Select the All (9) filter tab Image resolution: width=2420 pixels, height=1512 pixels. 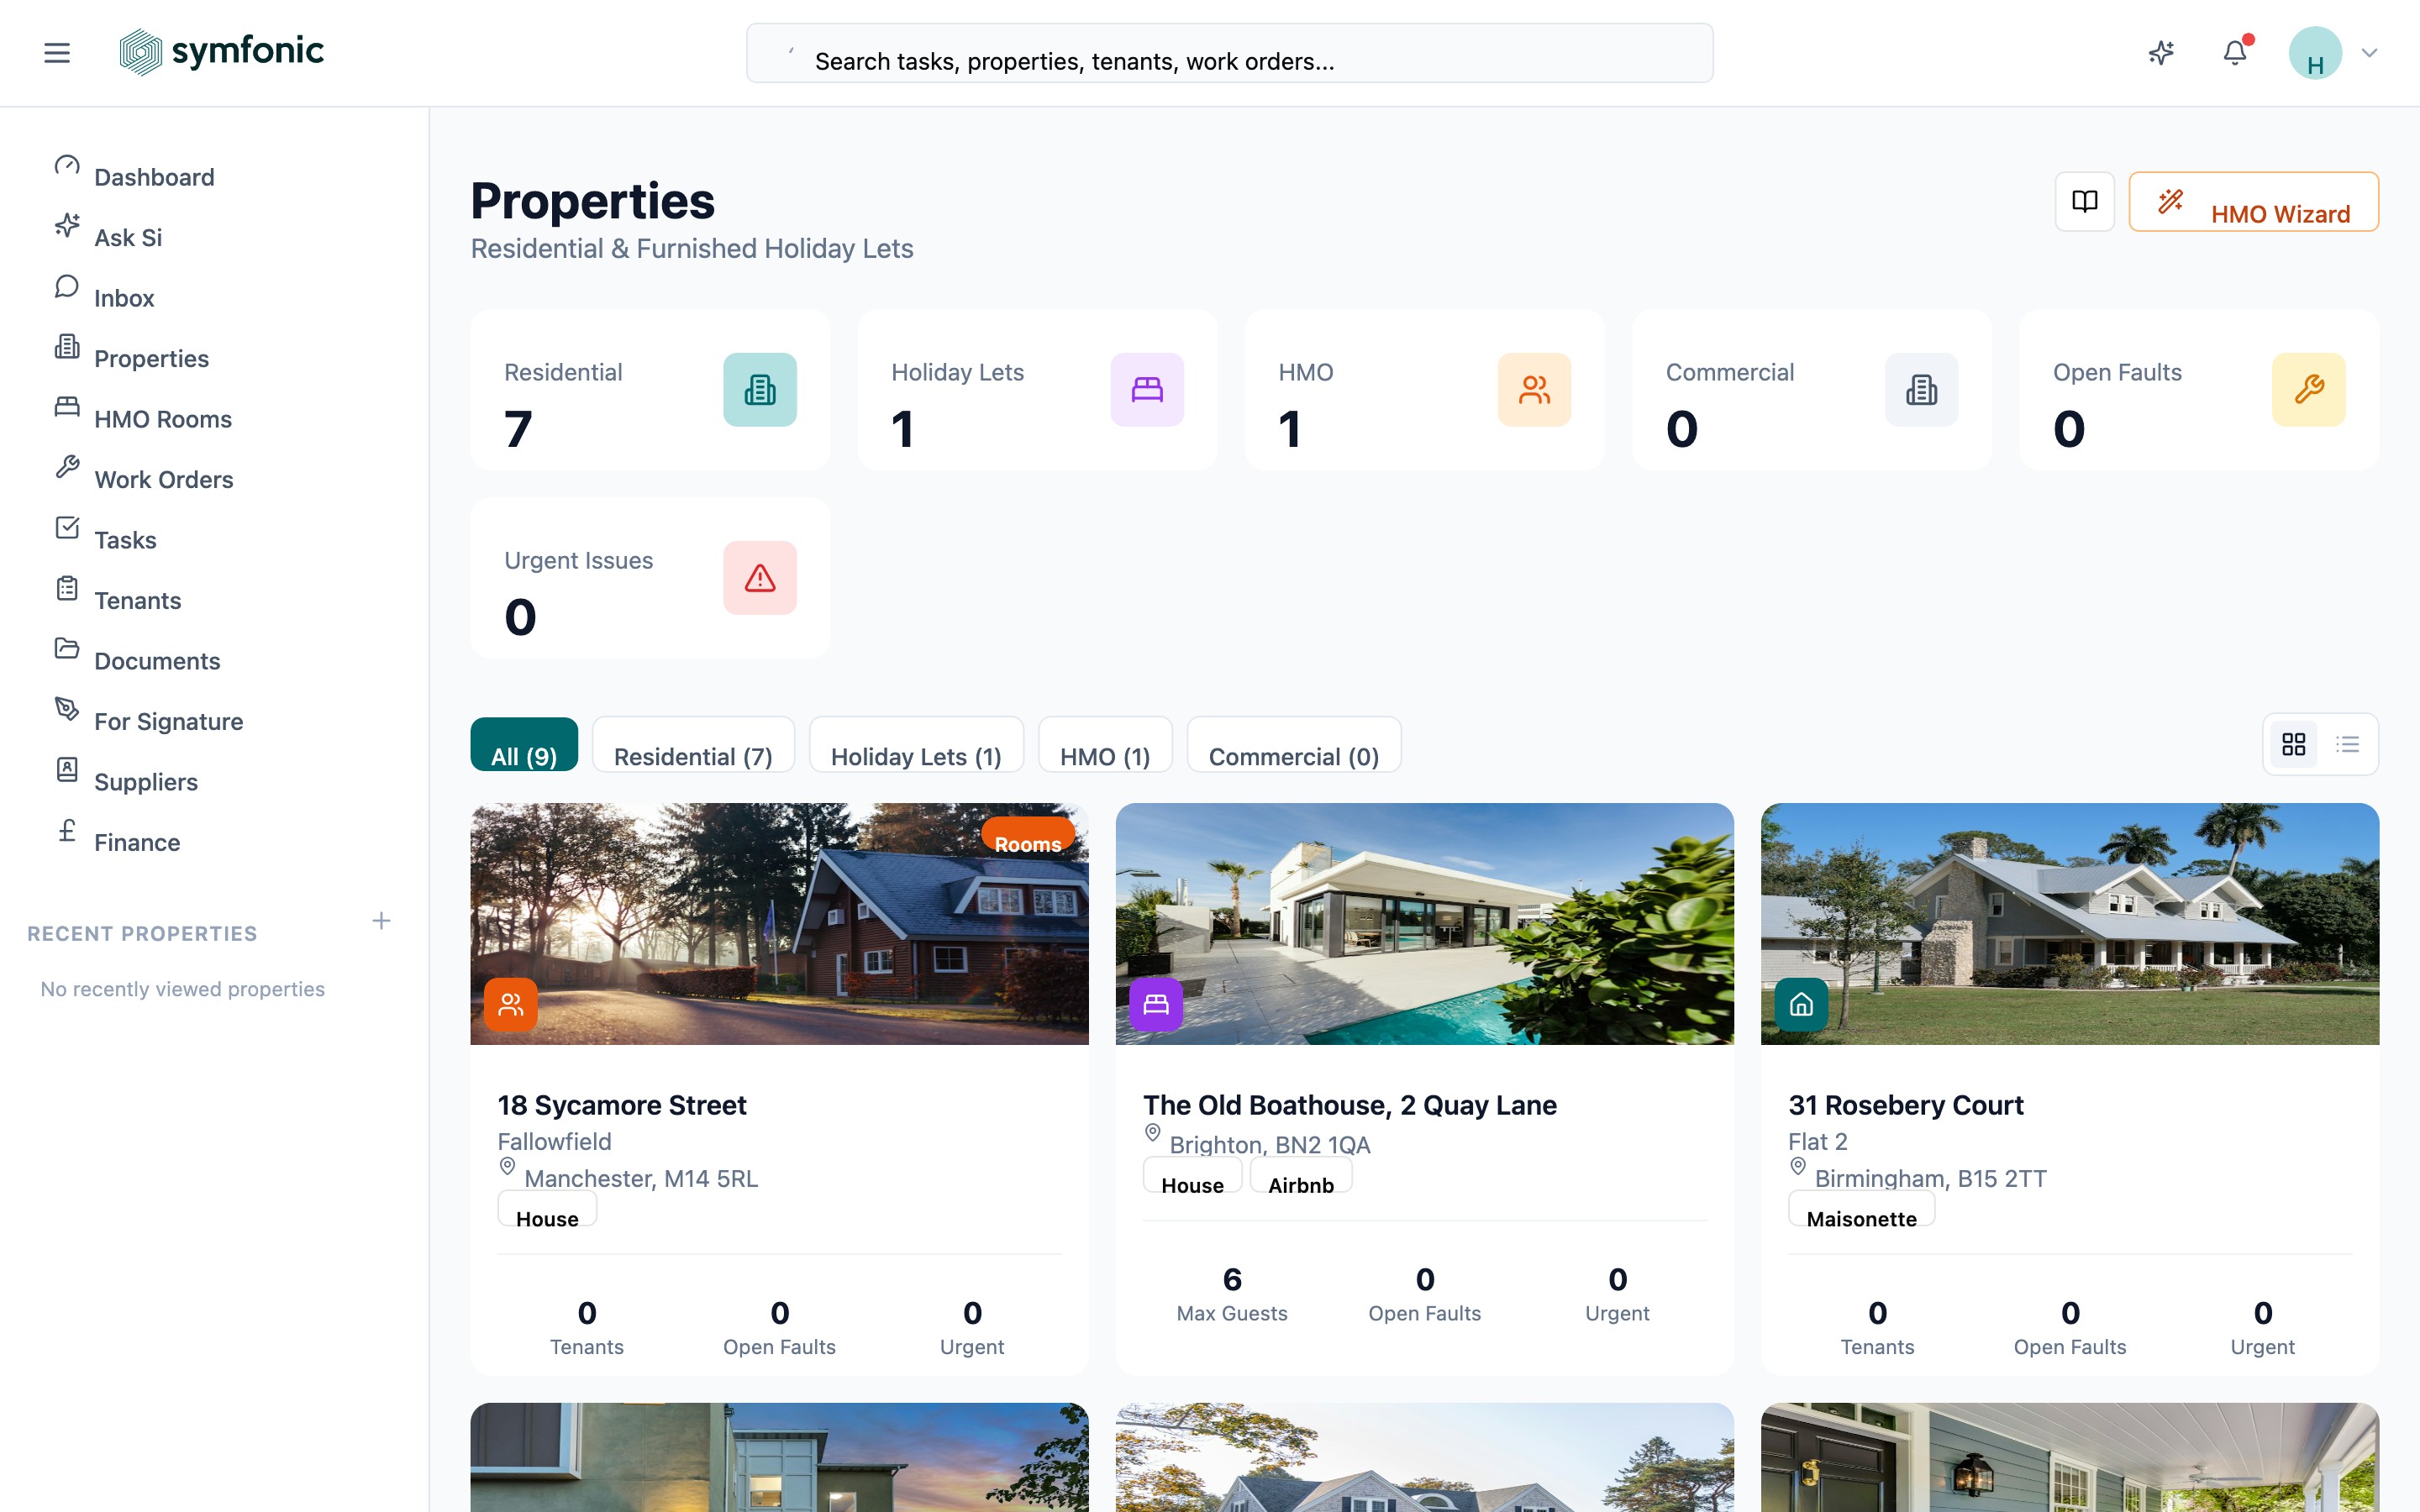524,745
